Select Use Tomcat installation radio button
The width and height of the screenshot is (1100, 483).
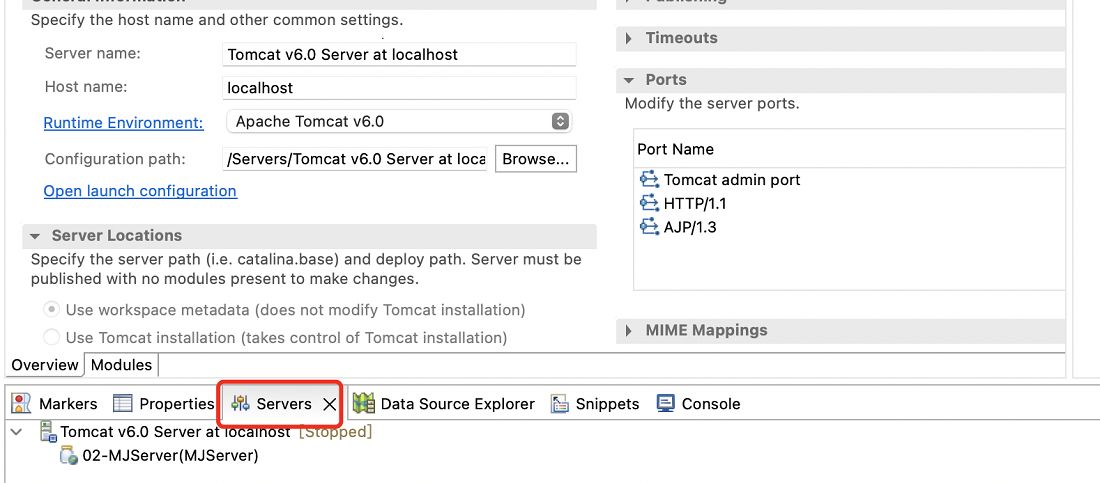[51, 338]
